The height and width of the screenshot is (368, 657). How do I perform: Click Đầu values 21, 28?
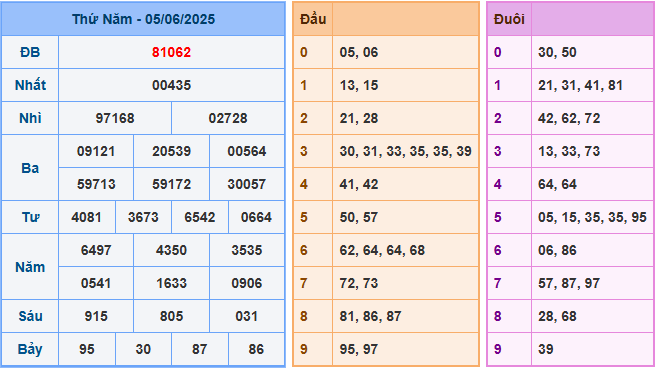359,118
